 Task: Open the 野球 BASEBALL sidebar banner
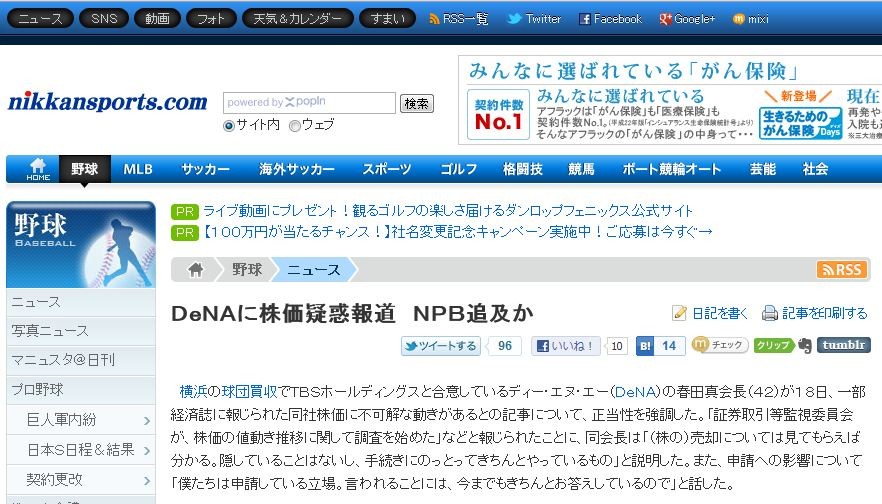(x=81, y=245)
